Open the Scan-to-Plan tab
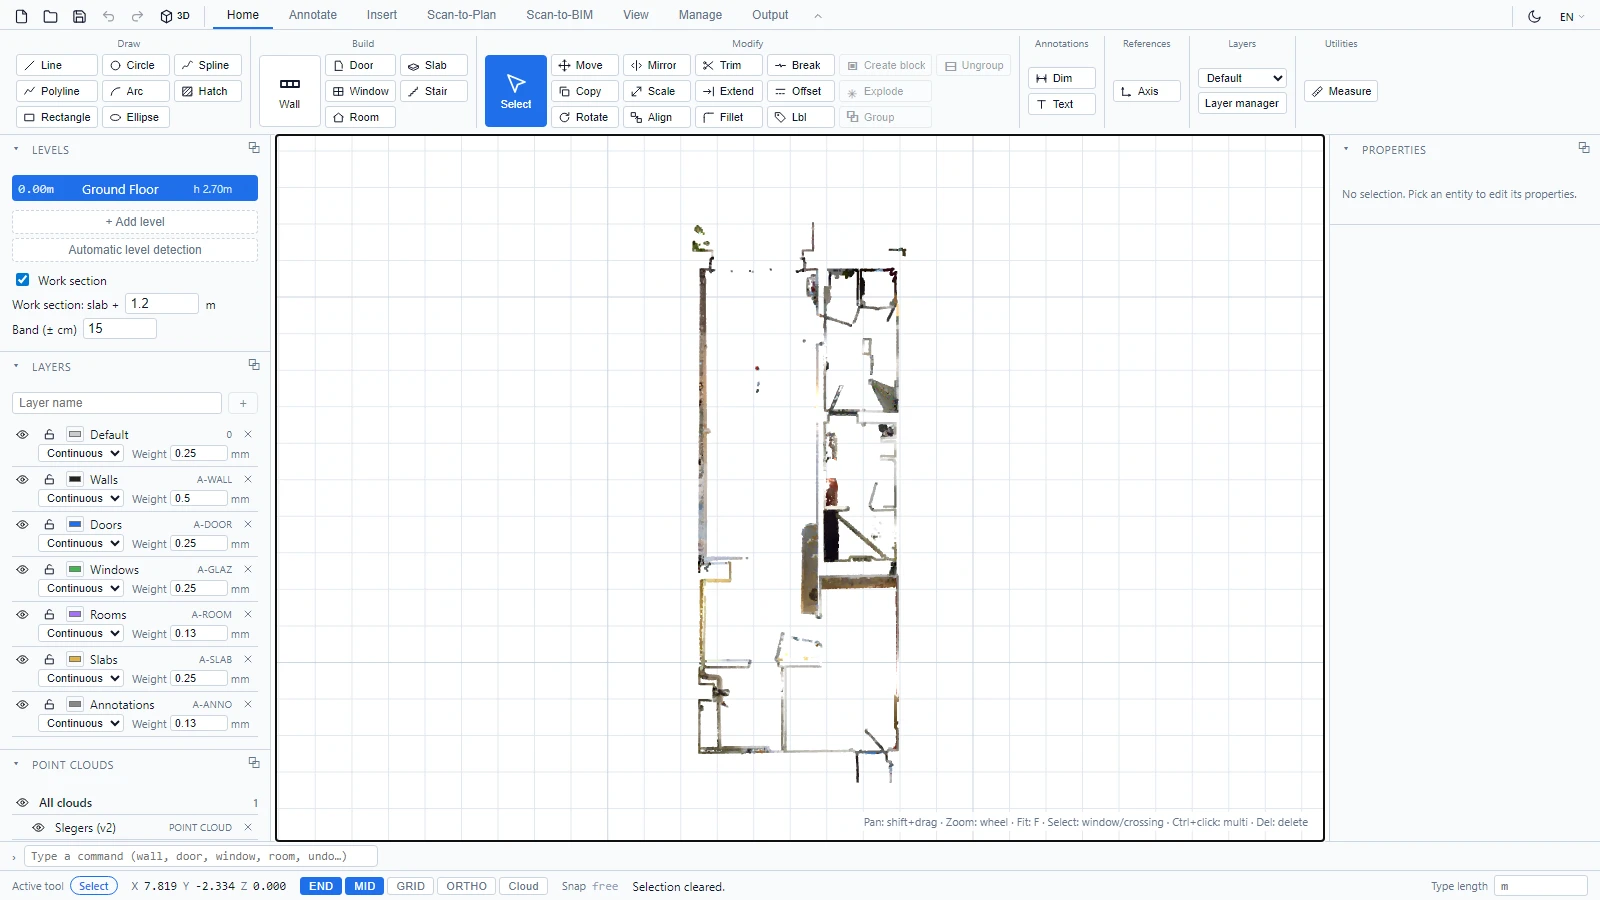This screenshot has width=1600, height=900. click(461, 15)
